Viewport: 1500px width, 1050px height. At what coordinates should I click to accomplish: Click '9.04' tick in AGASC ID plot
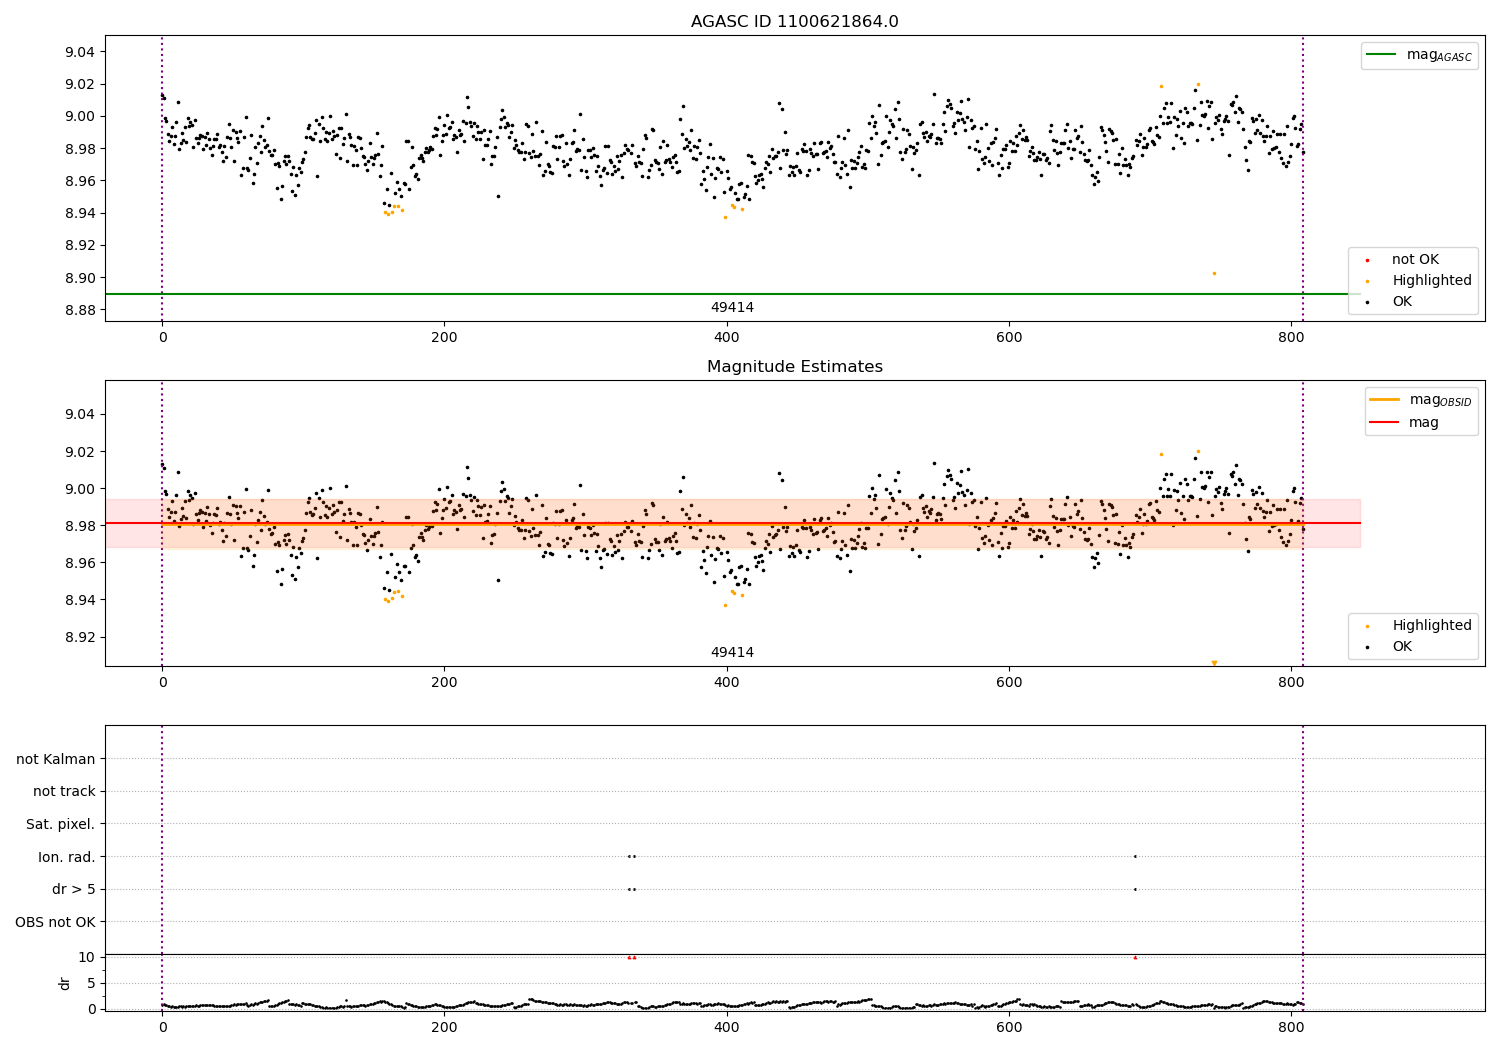(x=80, y=52)
